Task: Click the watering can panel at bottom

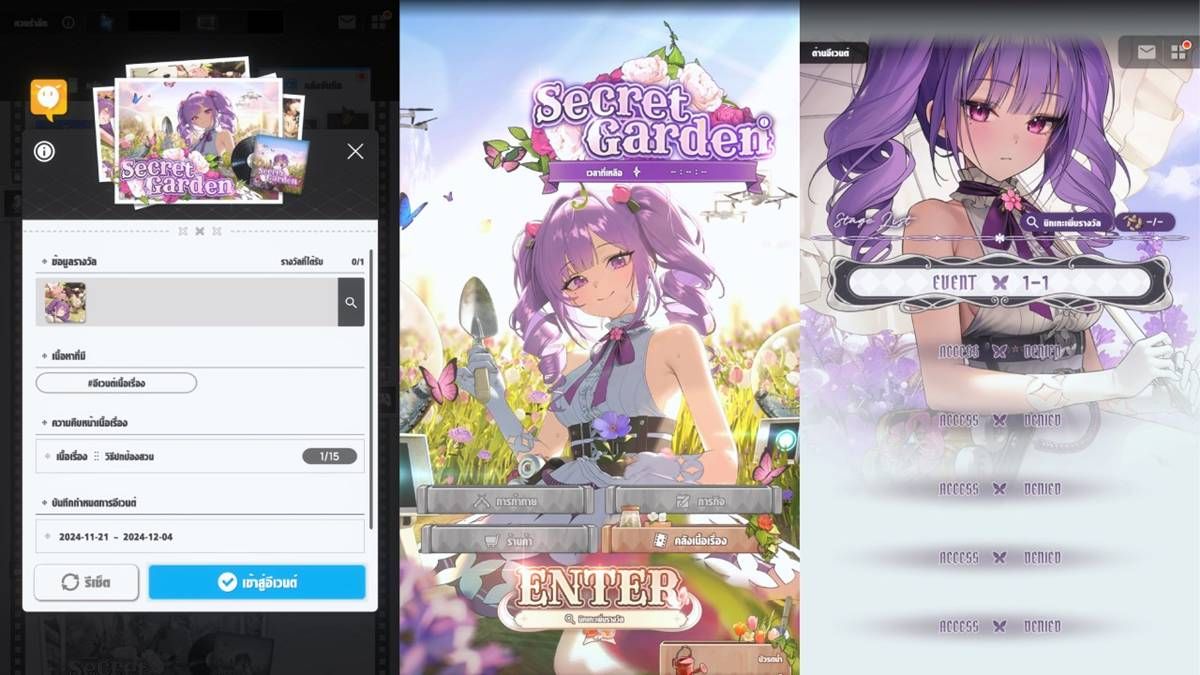Action: pos(728,659)
